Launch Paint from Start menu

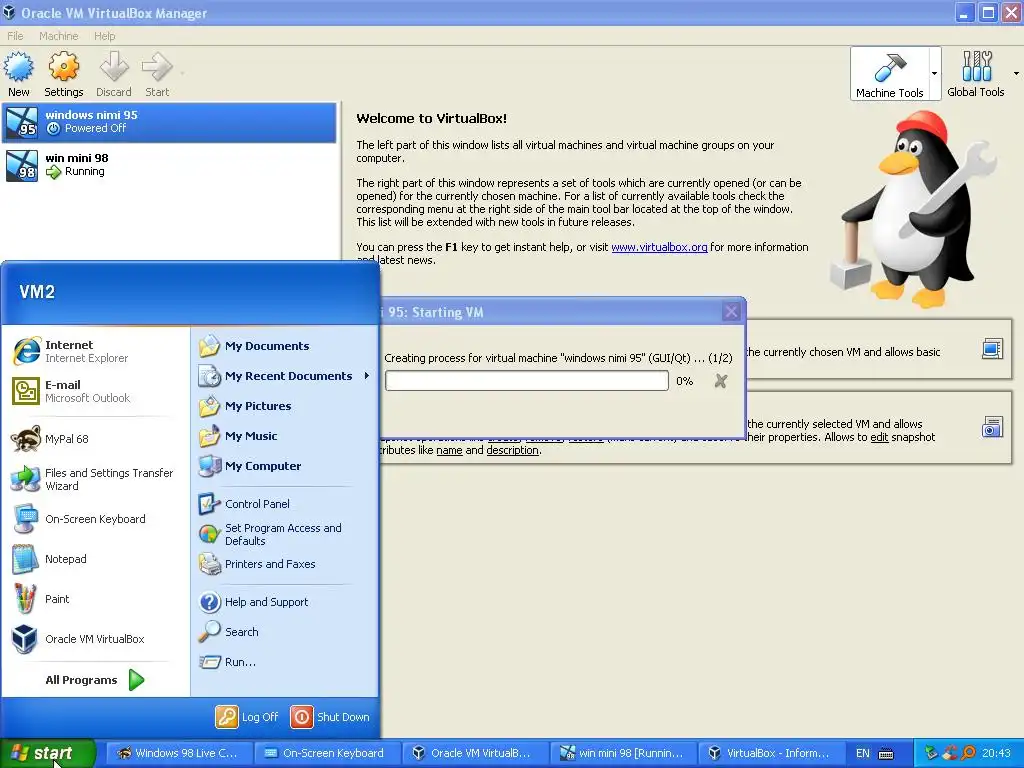point(95,599)
